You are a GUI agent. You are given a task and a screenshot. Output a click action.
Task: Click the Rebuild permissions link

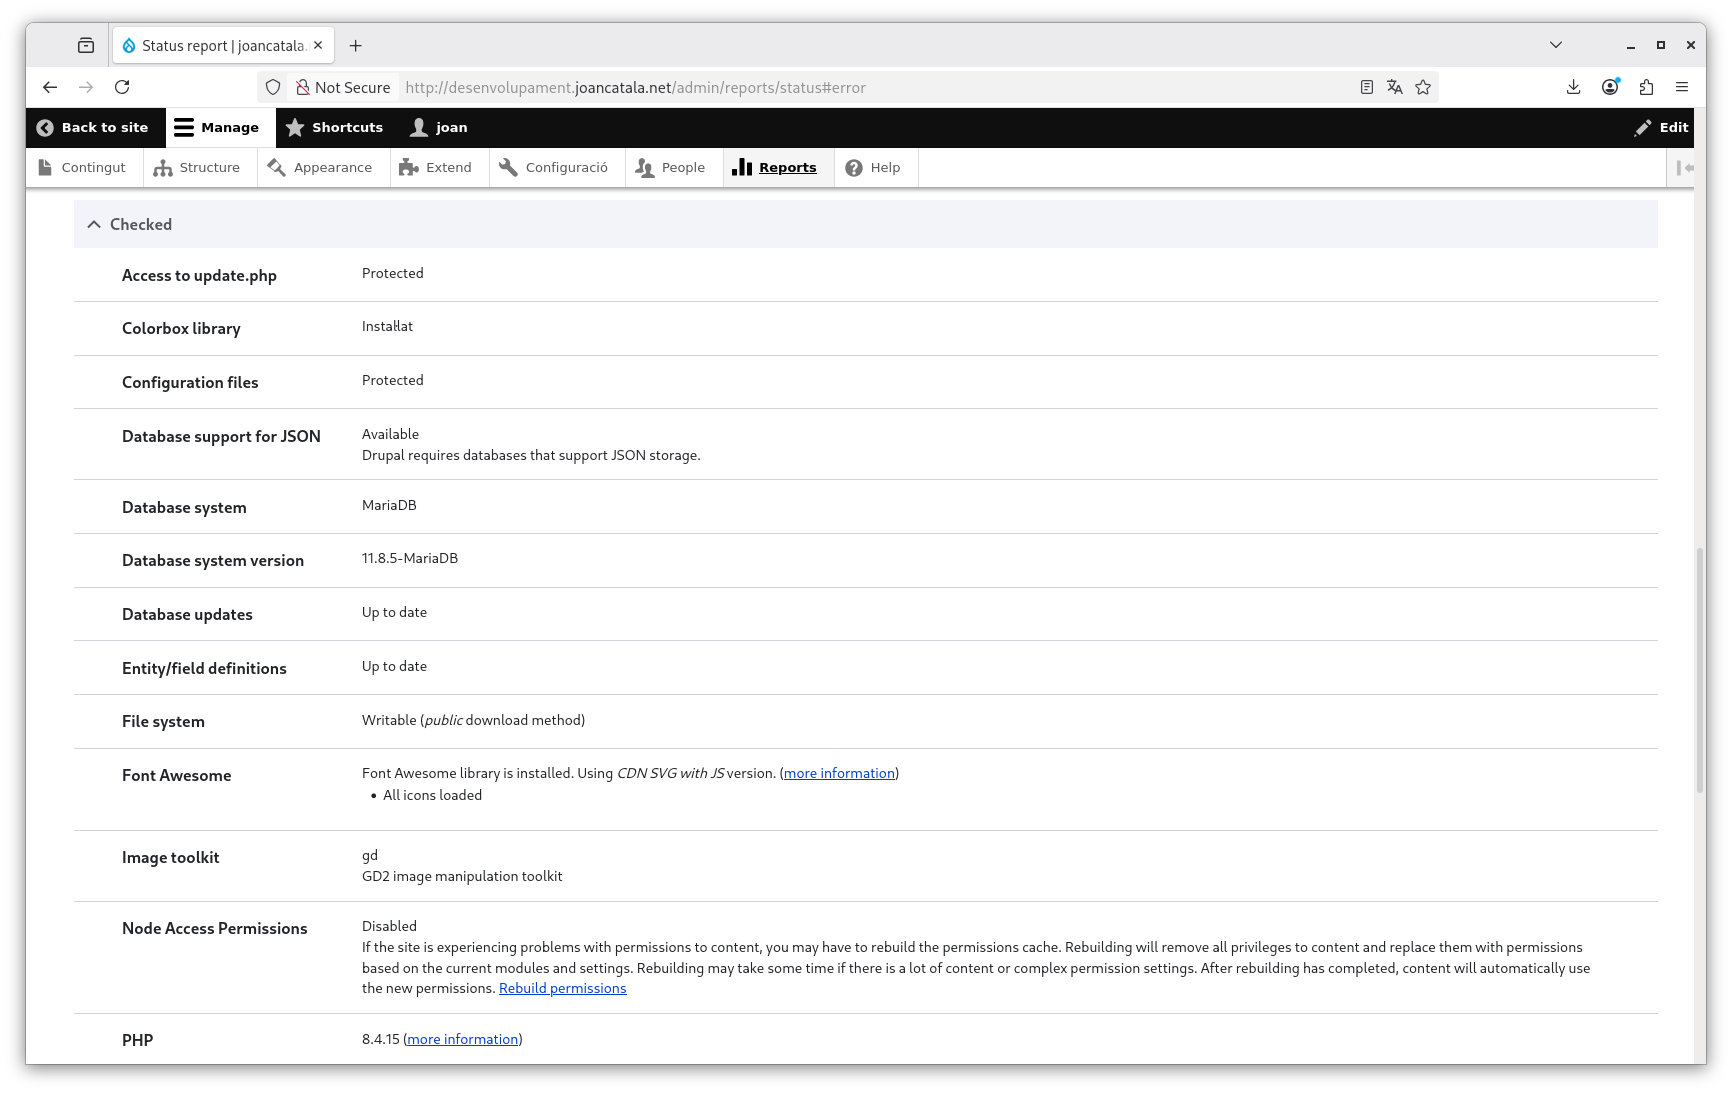(x=562, y=988)
